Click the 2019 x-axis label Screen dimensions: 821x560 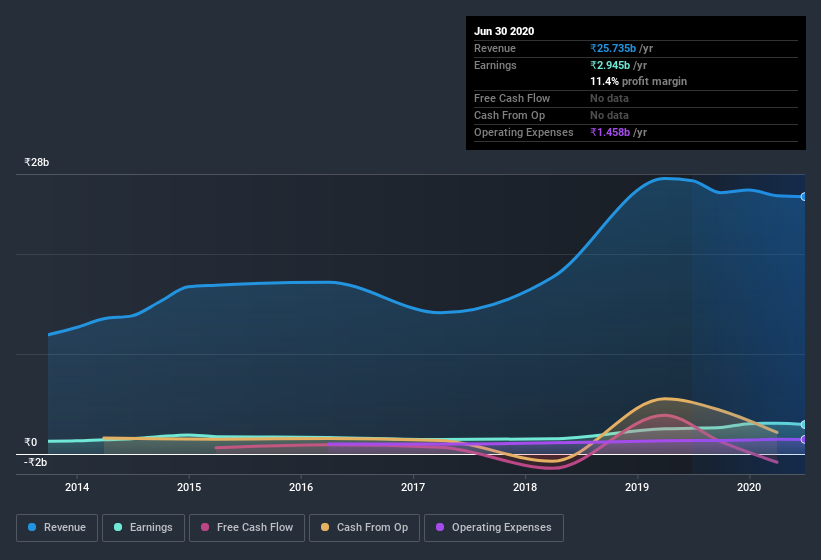click(637, 487)
